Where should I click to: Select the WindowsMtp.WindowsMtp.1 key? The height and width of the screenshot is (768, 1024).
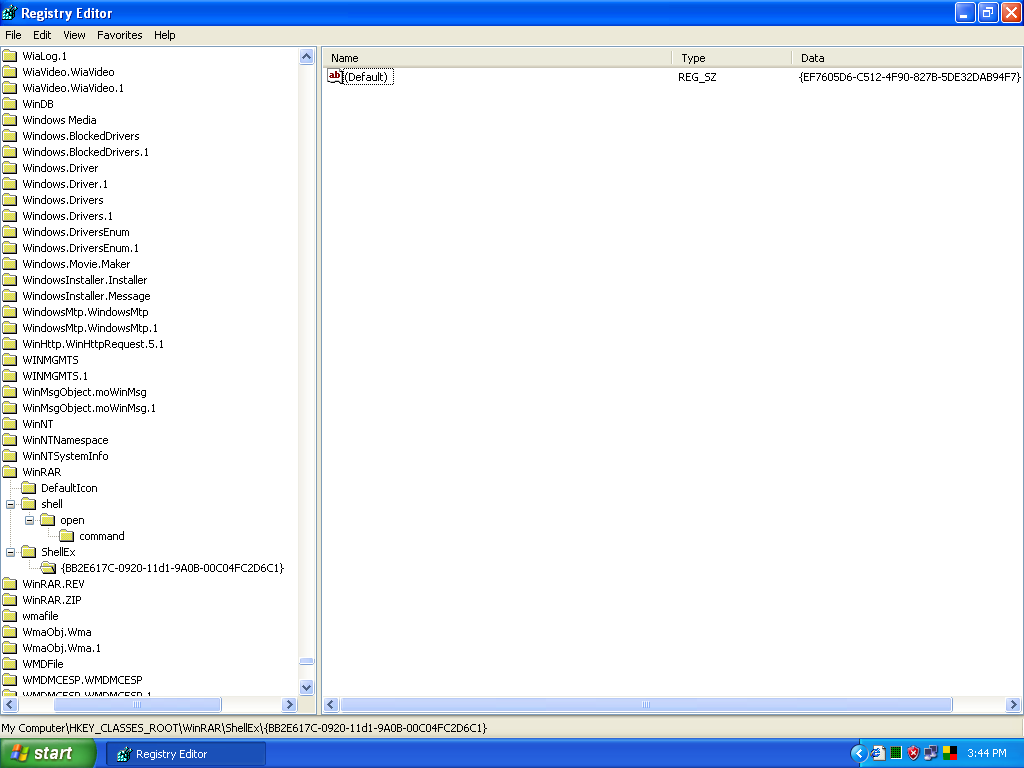coord(90,328)
